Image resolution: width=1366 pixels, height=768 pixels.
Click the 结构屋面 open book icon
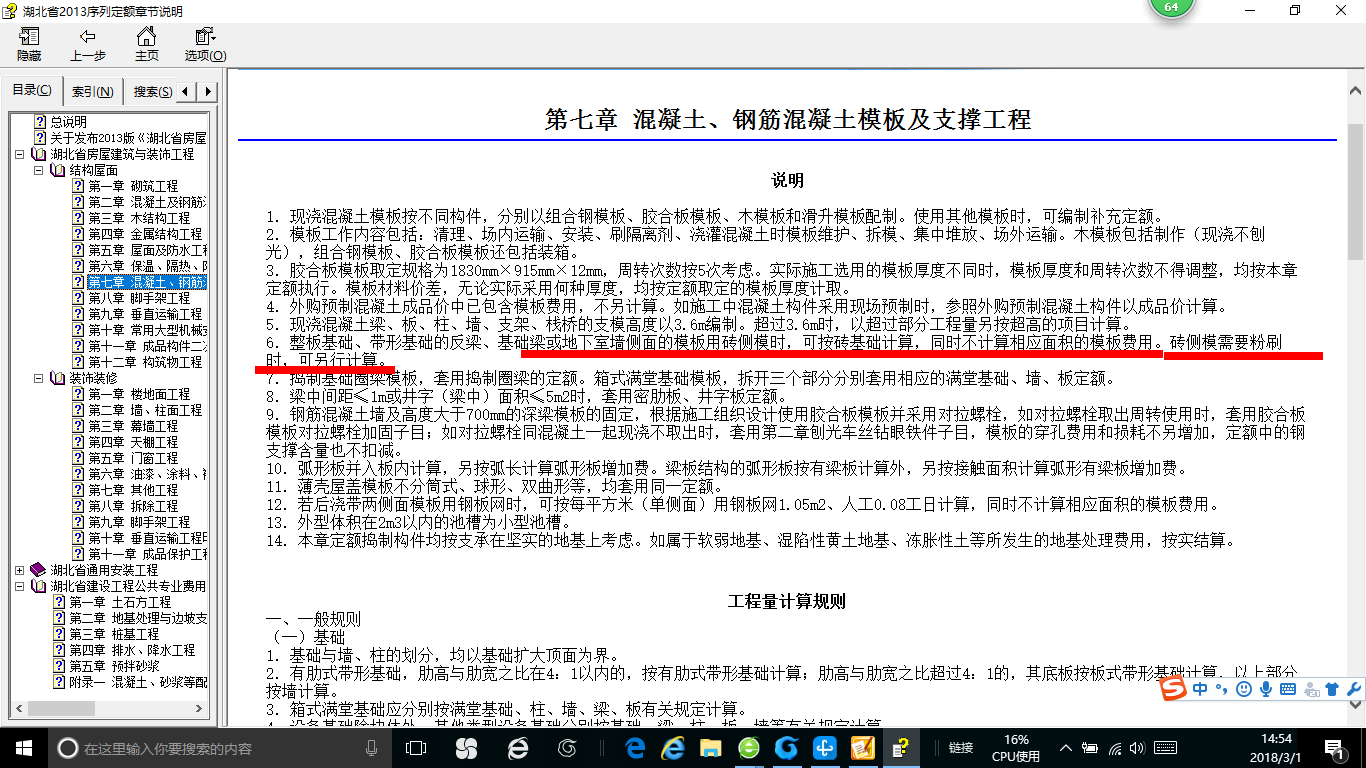tap(57, 171)
